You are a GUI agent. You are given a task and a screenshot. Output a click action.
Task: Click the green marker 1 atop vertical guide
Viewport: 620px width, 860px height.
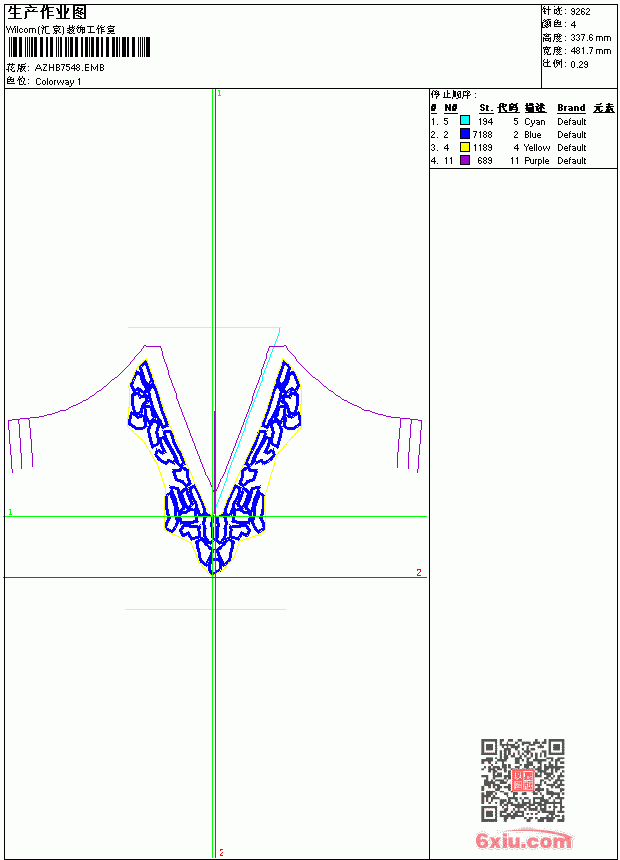click(x=219, y=93)
